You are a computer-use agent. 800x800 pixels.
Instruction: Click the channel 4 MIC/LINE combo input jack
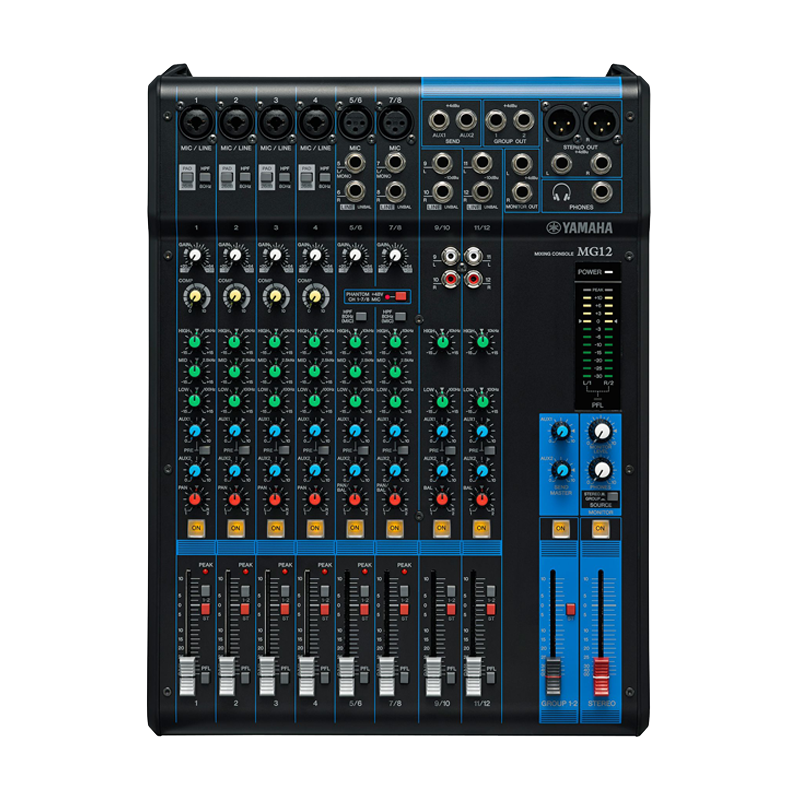click(x=315, y=122)
